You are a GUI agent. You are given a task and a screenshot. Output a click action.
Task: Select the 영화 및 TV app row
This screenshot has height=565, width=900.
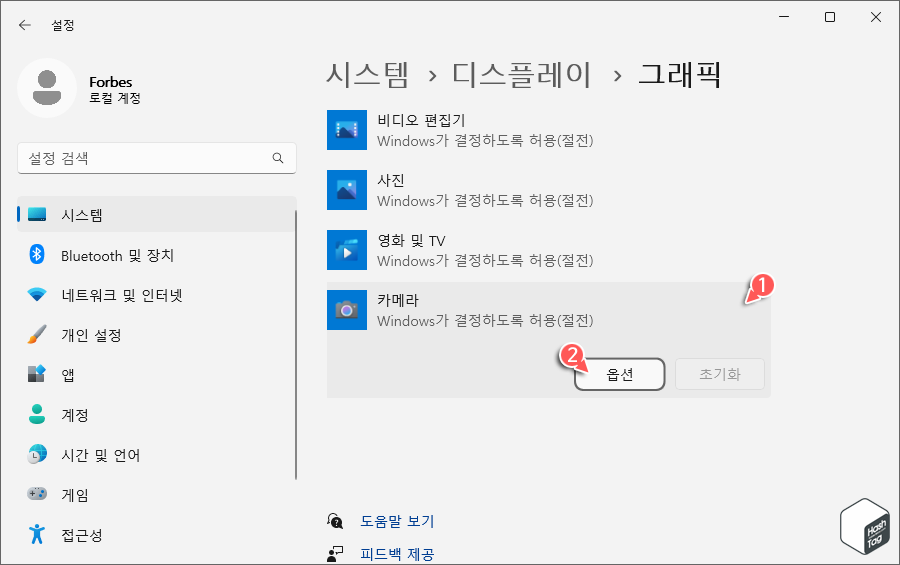549,250
